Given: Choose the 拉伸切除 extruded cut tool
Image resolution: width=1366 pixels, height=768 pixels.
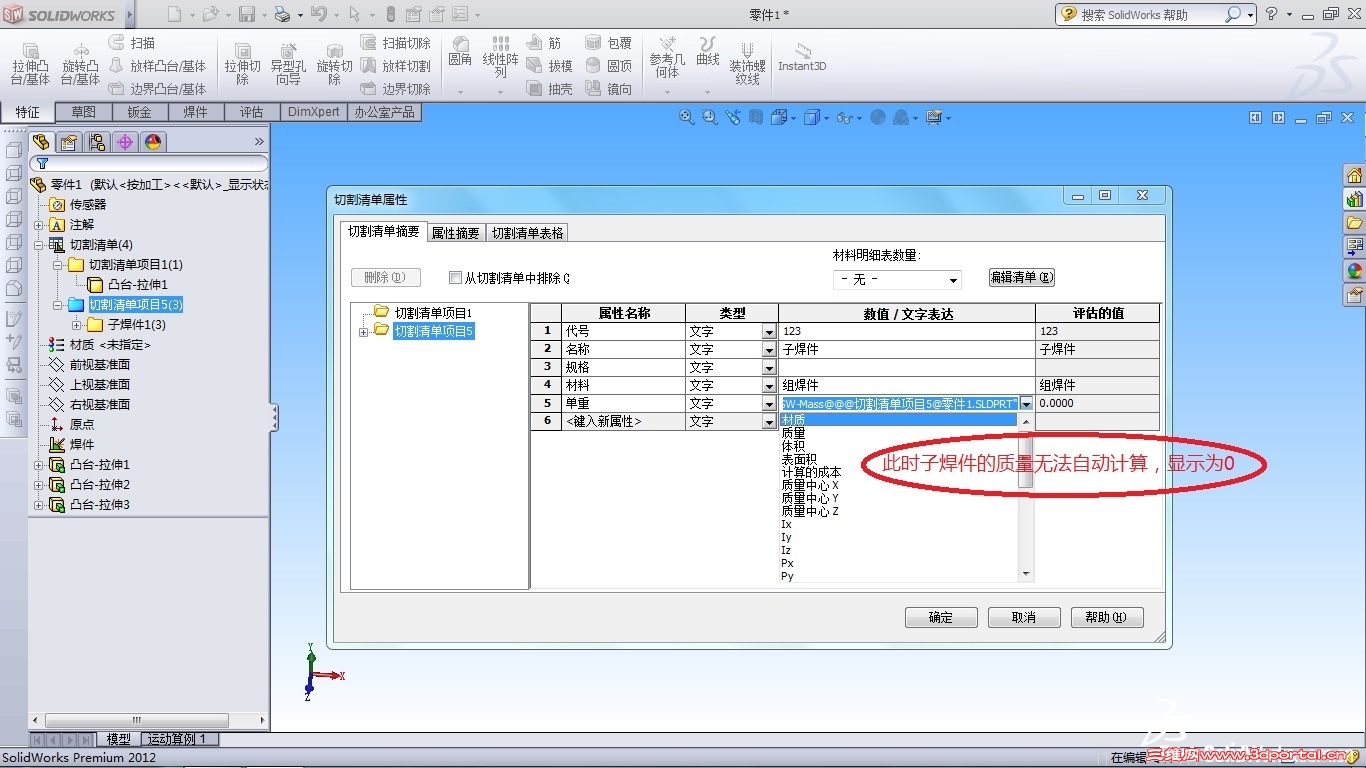Looking at the screenshot, I should coord(242,64).
